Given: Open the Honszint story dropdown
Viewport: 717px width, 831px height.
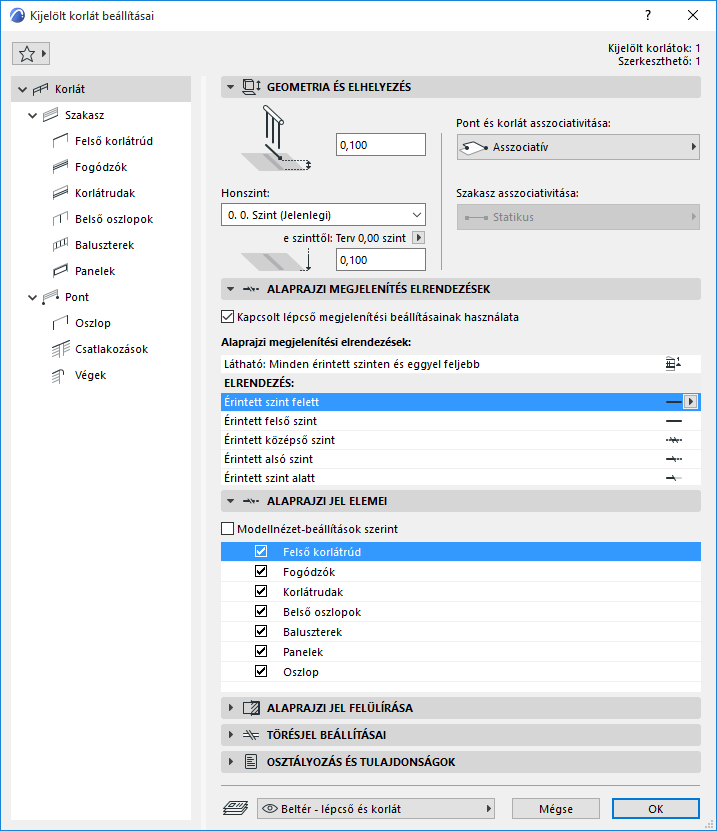Looking at the screenshot, I should click(323, 214).
